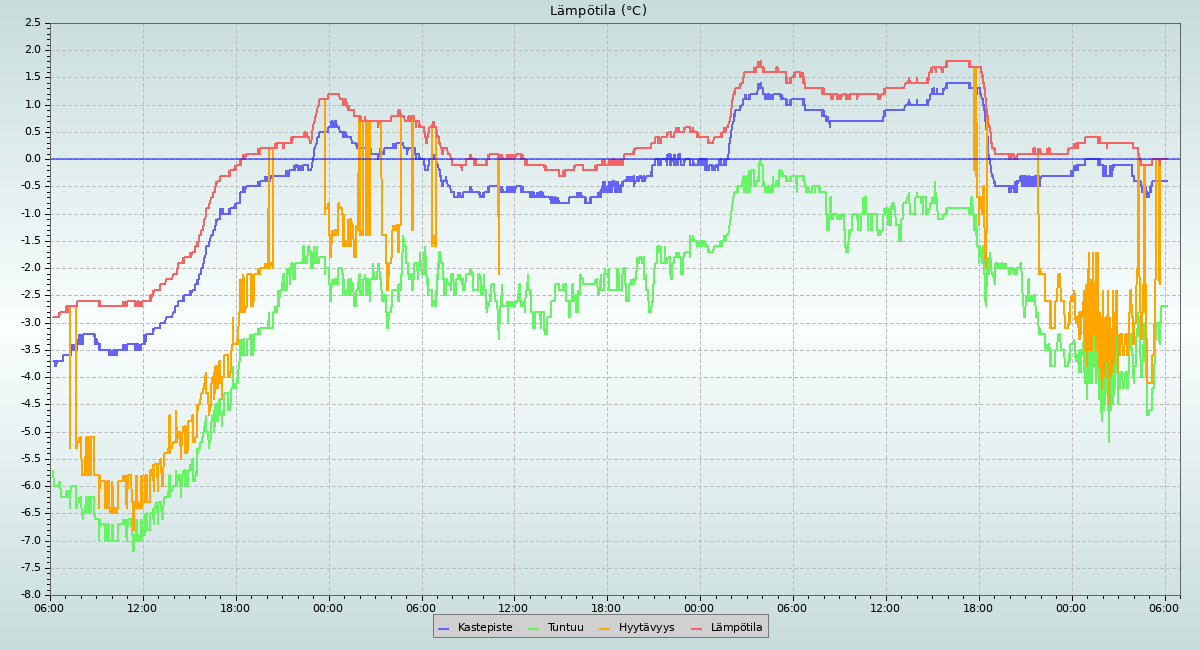Image resolution: width=1200 pixels, height=650 pixels.
Task: Select the 0.0 y-axis tick label
Action: coord(32,159)
